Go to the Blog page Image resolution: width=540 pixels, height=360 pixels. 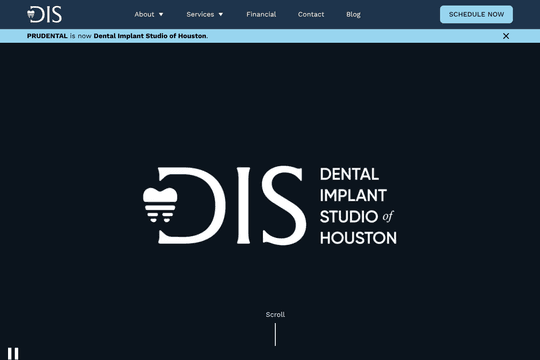point(353,14)
